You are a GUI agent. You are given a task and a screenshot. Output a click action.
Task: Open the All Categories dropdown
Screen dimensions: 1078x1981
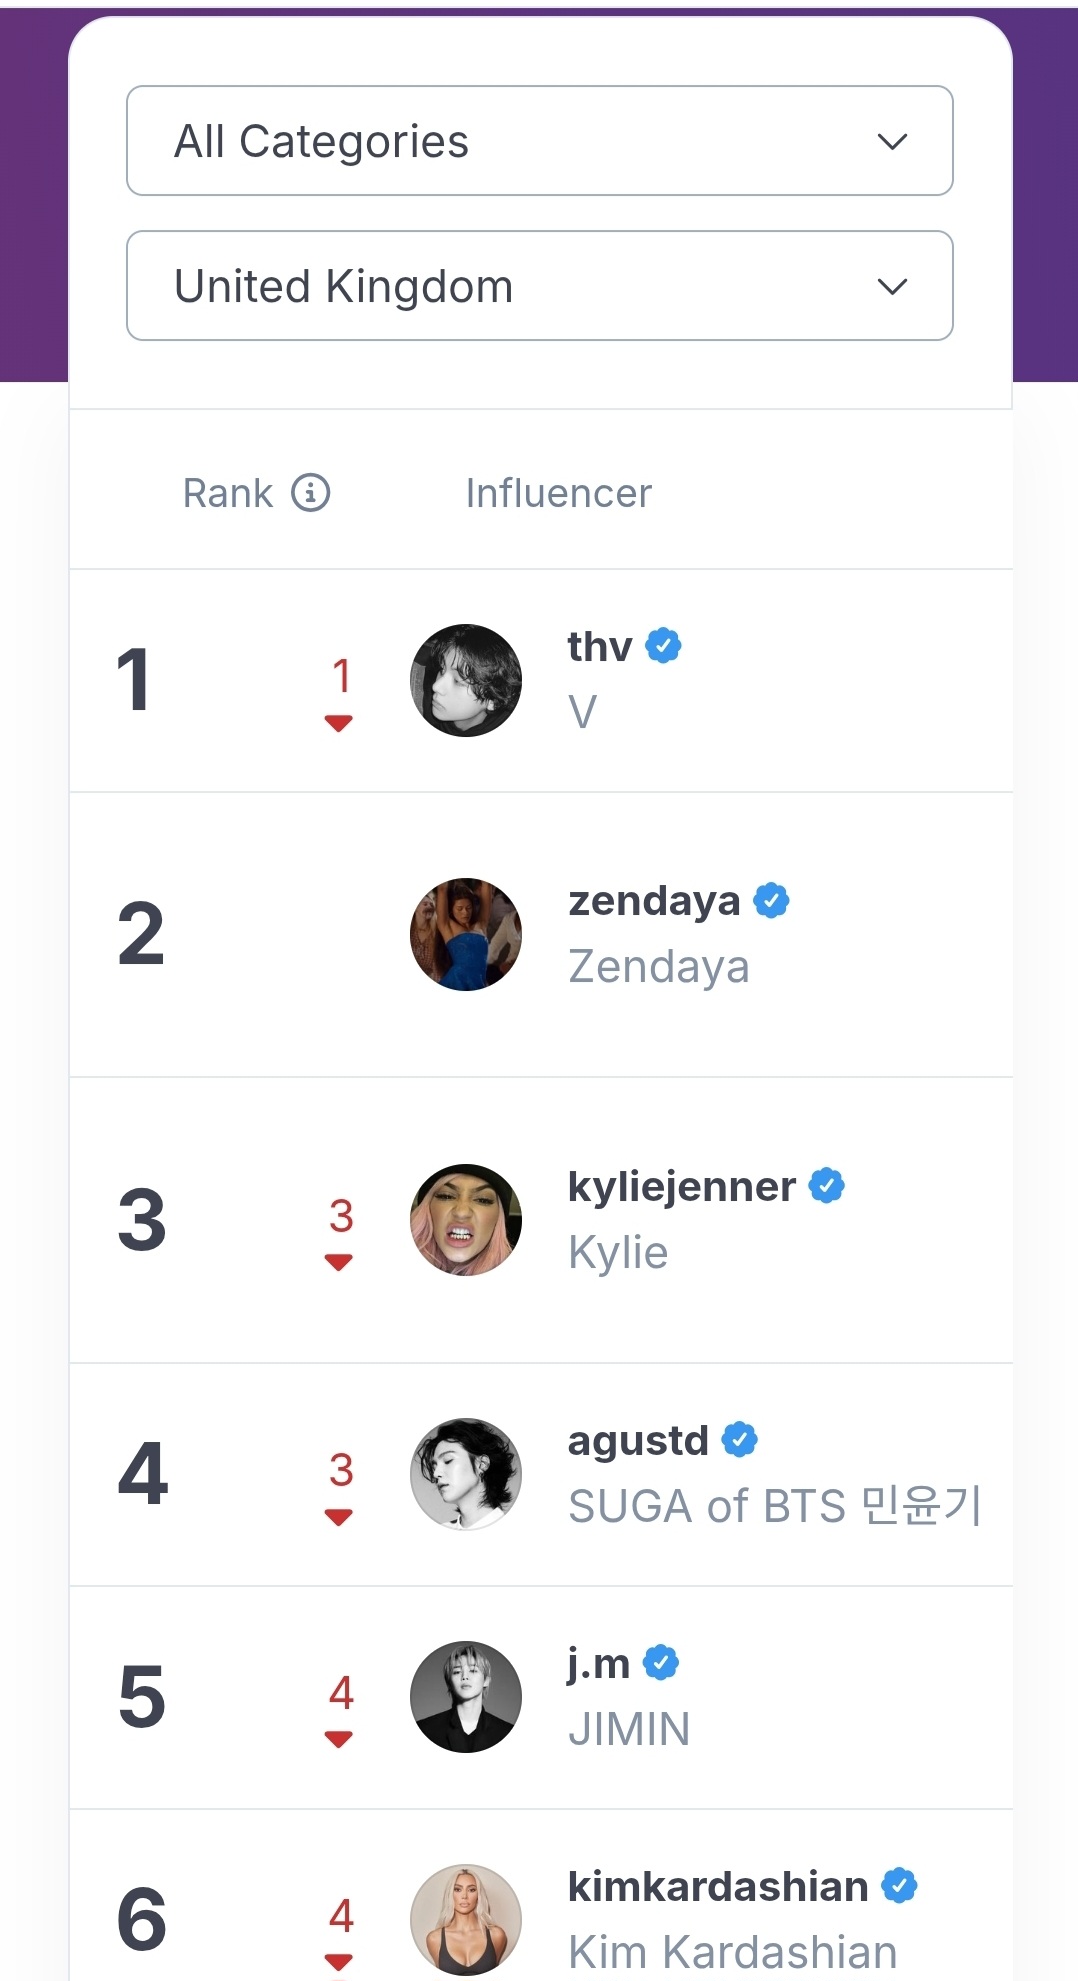click(x=539, y=141)
